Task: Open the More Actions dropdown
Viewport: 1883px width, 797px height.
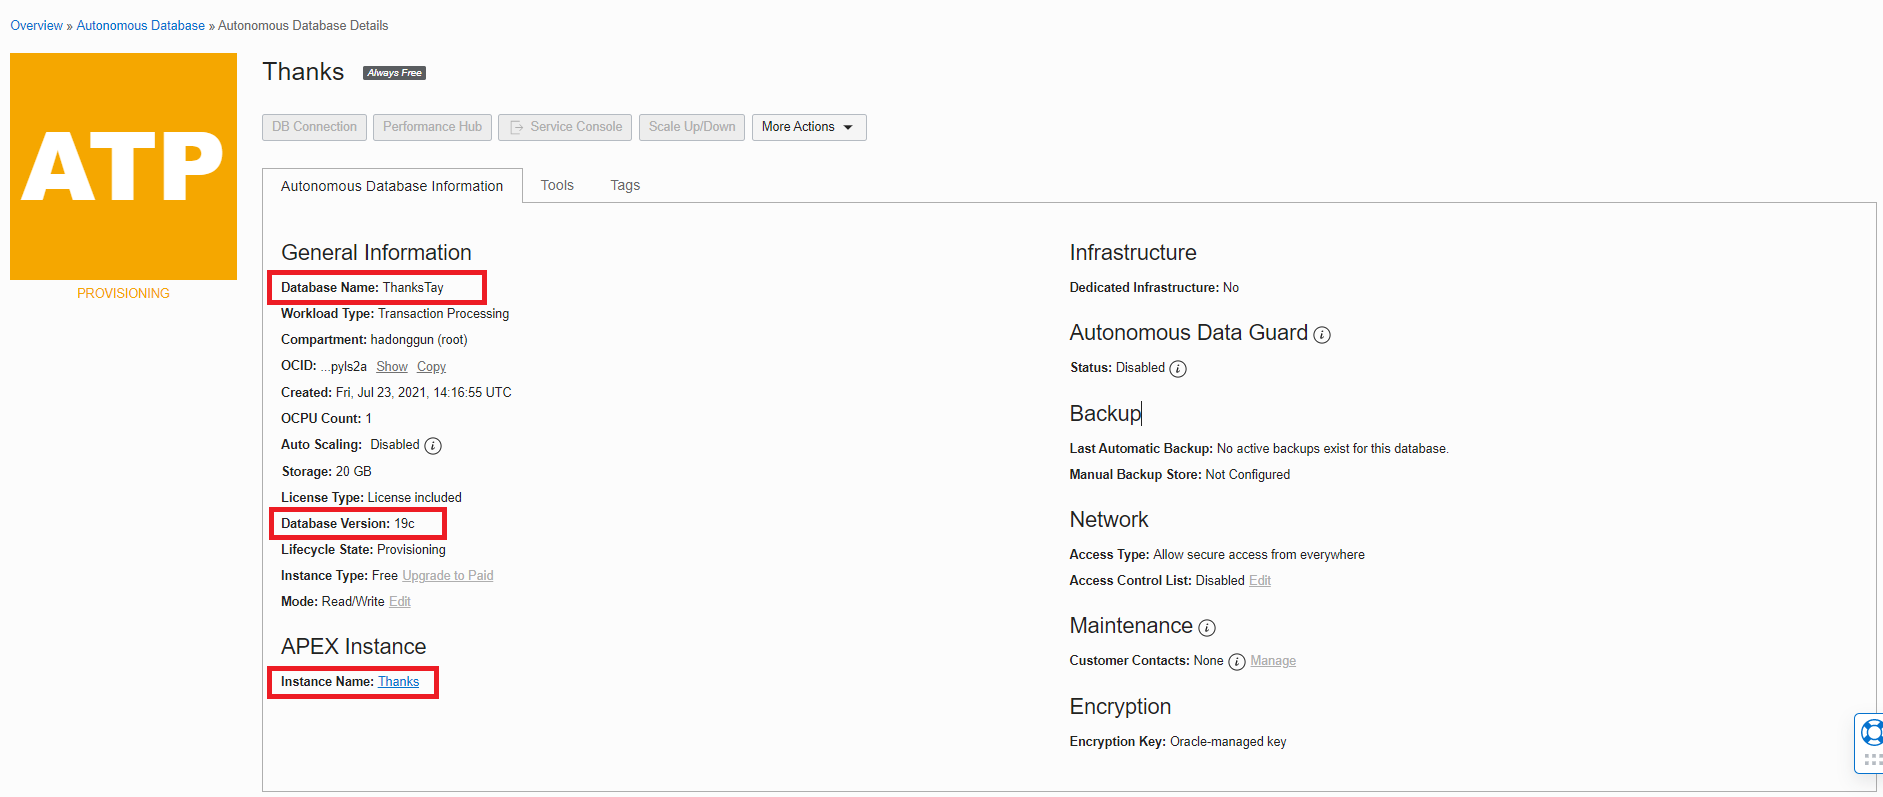Action: [809, 127]
